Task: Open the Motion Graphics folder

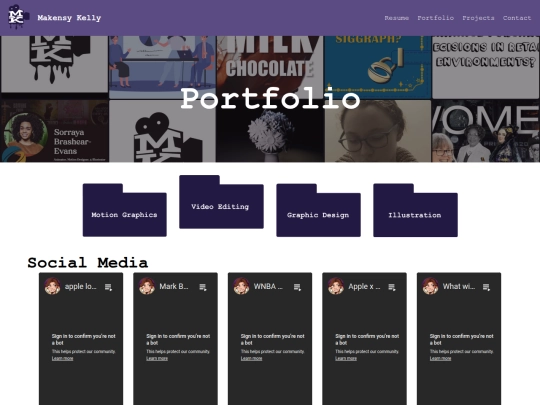Action: coord(125,210)
